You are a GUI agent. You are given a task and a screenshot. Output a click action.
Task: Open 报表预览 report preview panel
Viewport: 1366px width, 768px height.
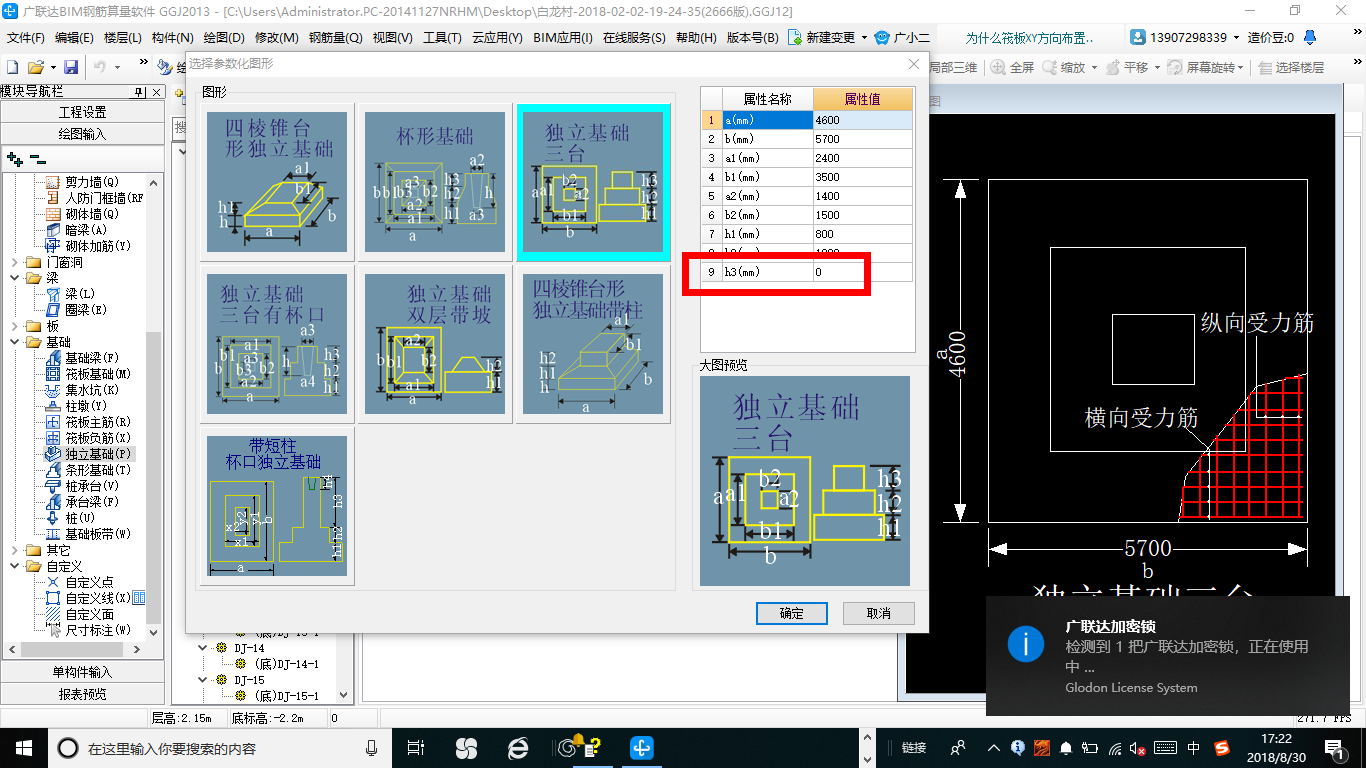pyautogui.click(x=82, y=694)
